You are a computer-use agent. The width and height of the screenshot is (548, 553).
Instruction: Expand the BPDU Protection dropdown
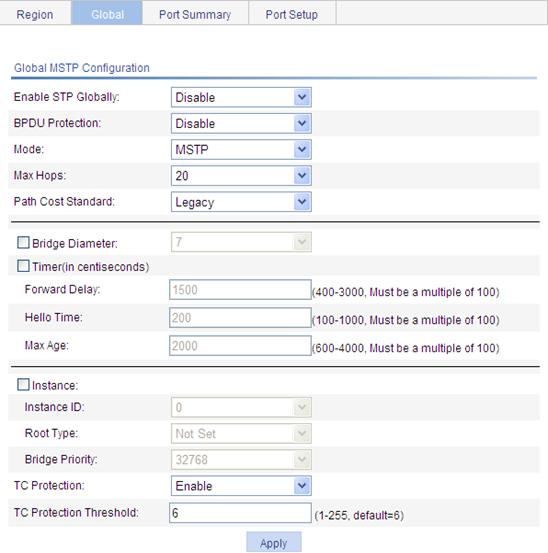[241, 123]
